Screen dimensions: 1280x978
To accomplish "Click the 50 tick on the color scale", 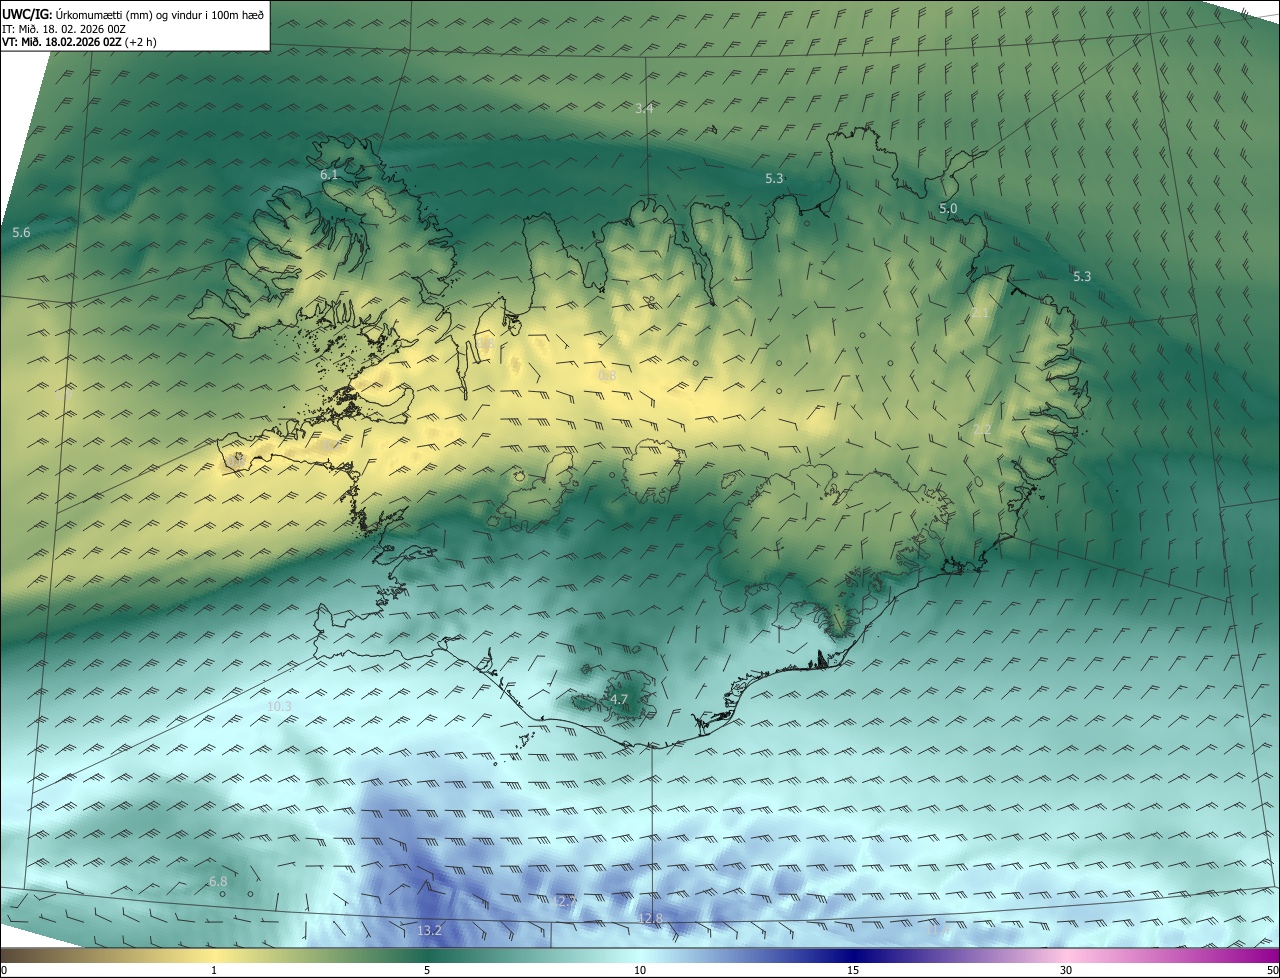I will (1272, 971).
